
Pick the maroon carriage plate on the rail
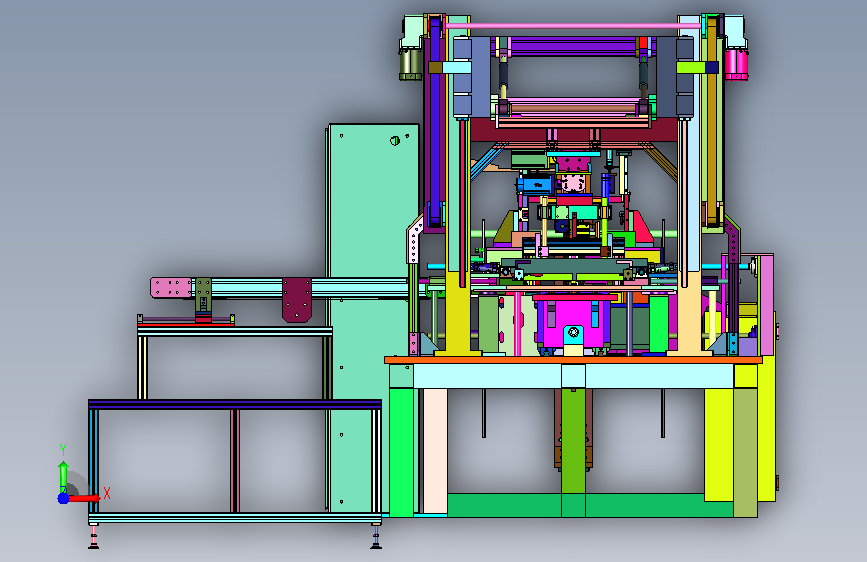297,299
